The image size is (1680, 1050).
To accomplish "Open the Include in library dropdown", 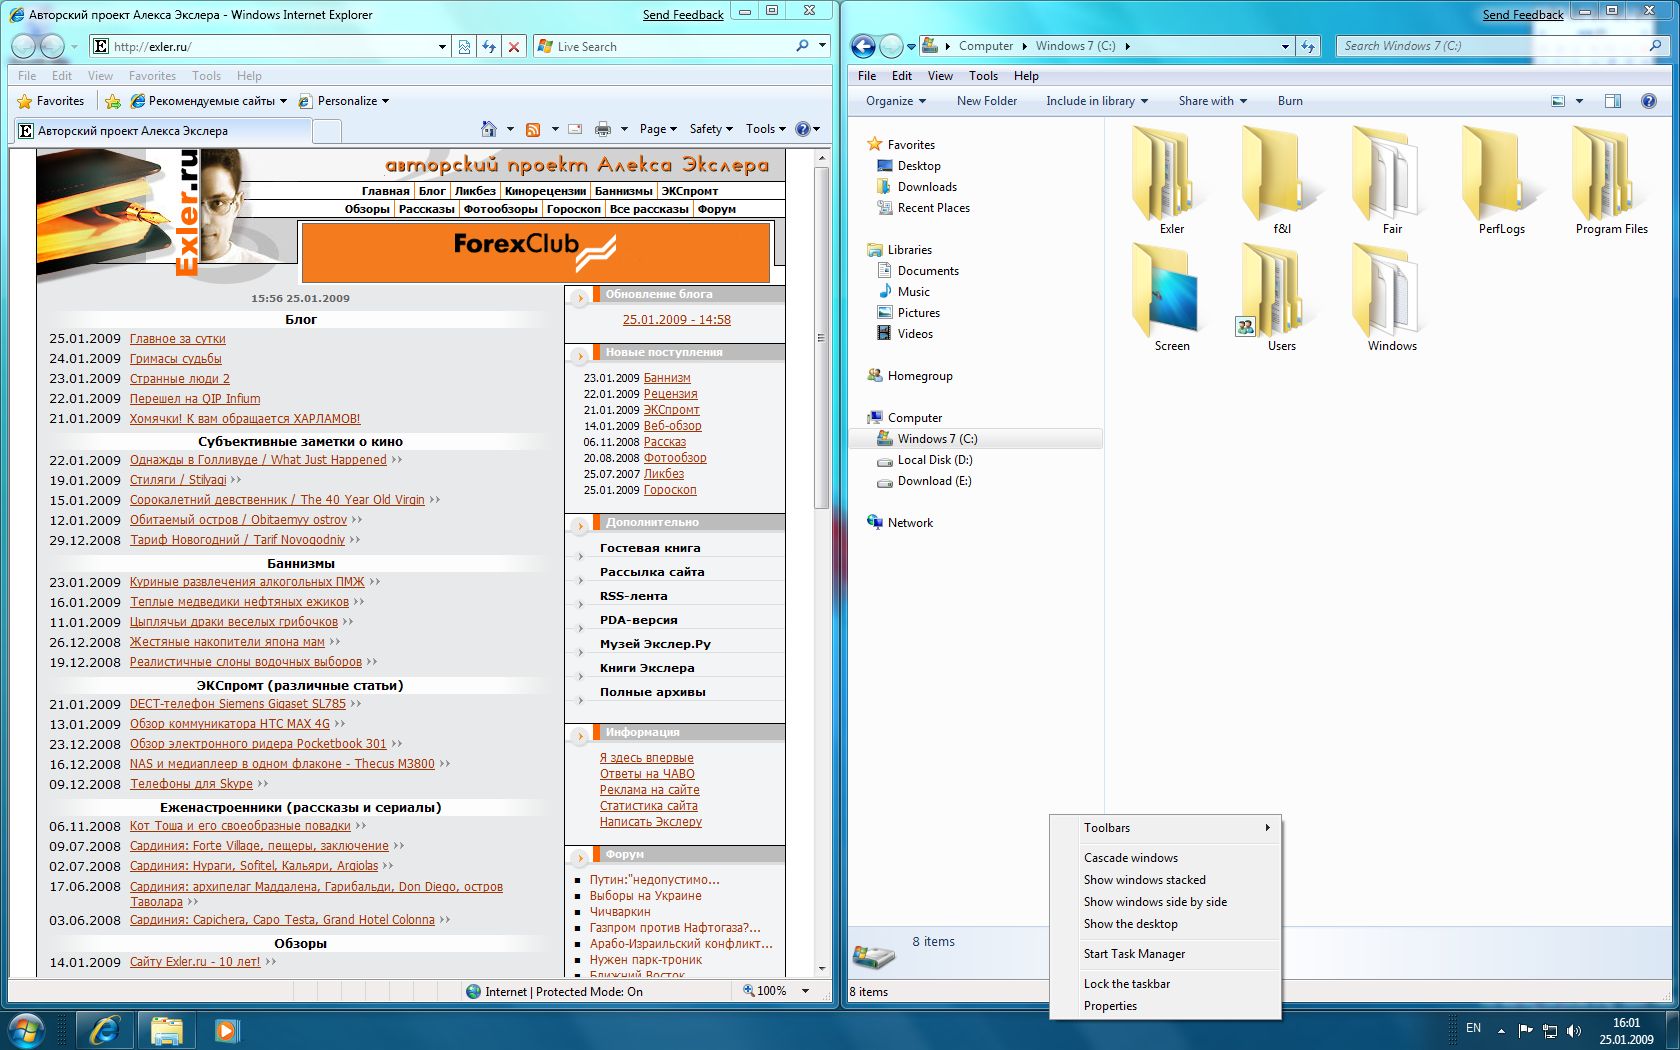I will pos(1096,101).
